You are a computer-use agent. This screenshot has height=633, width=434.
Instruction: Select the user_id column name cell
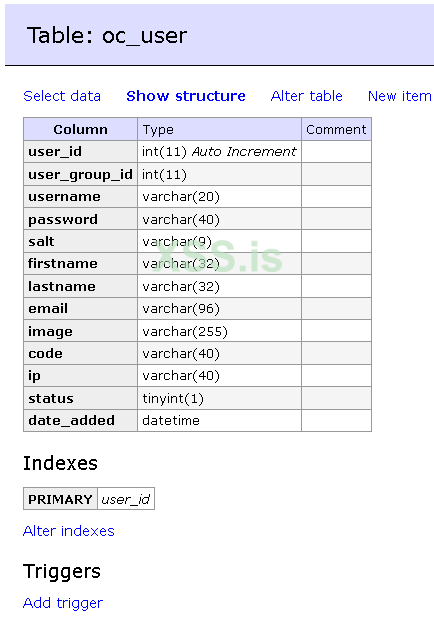coord(80,152)
